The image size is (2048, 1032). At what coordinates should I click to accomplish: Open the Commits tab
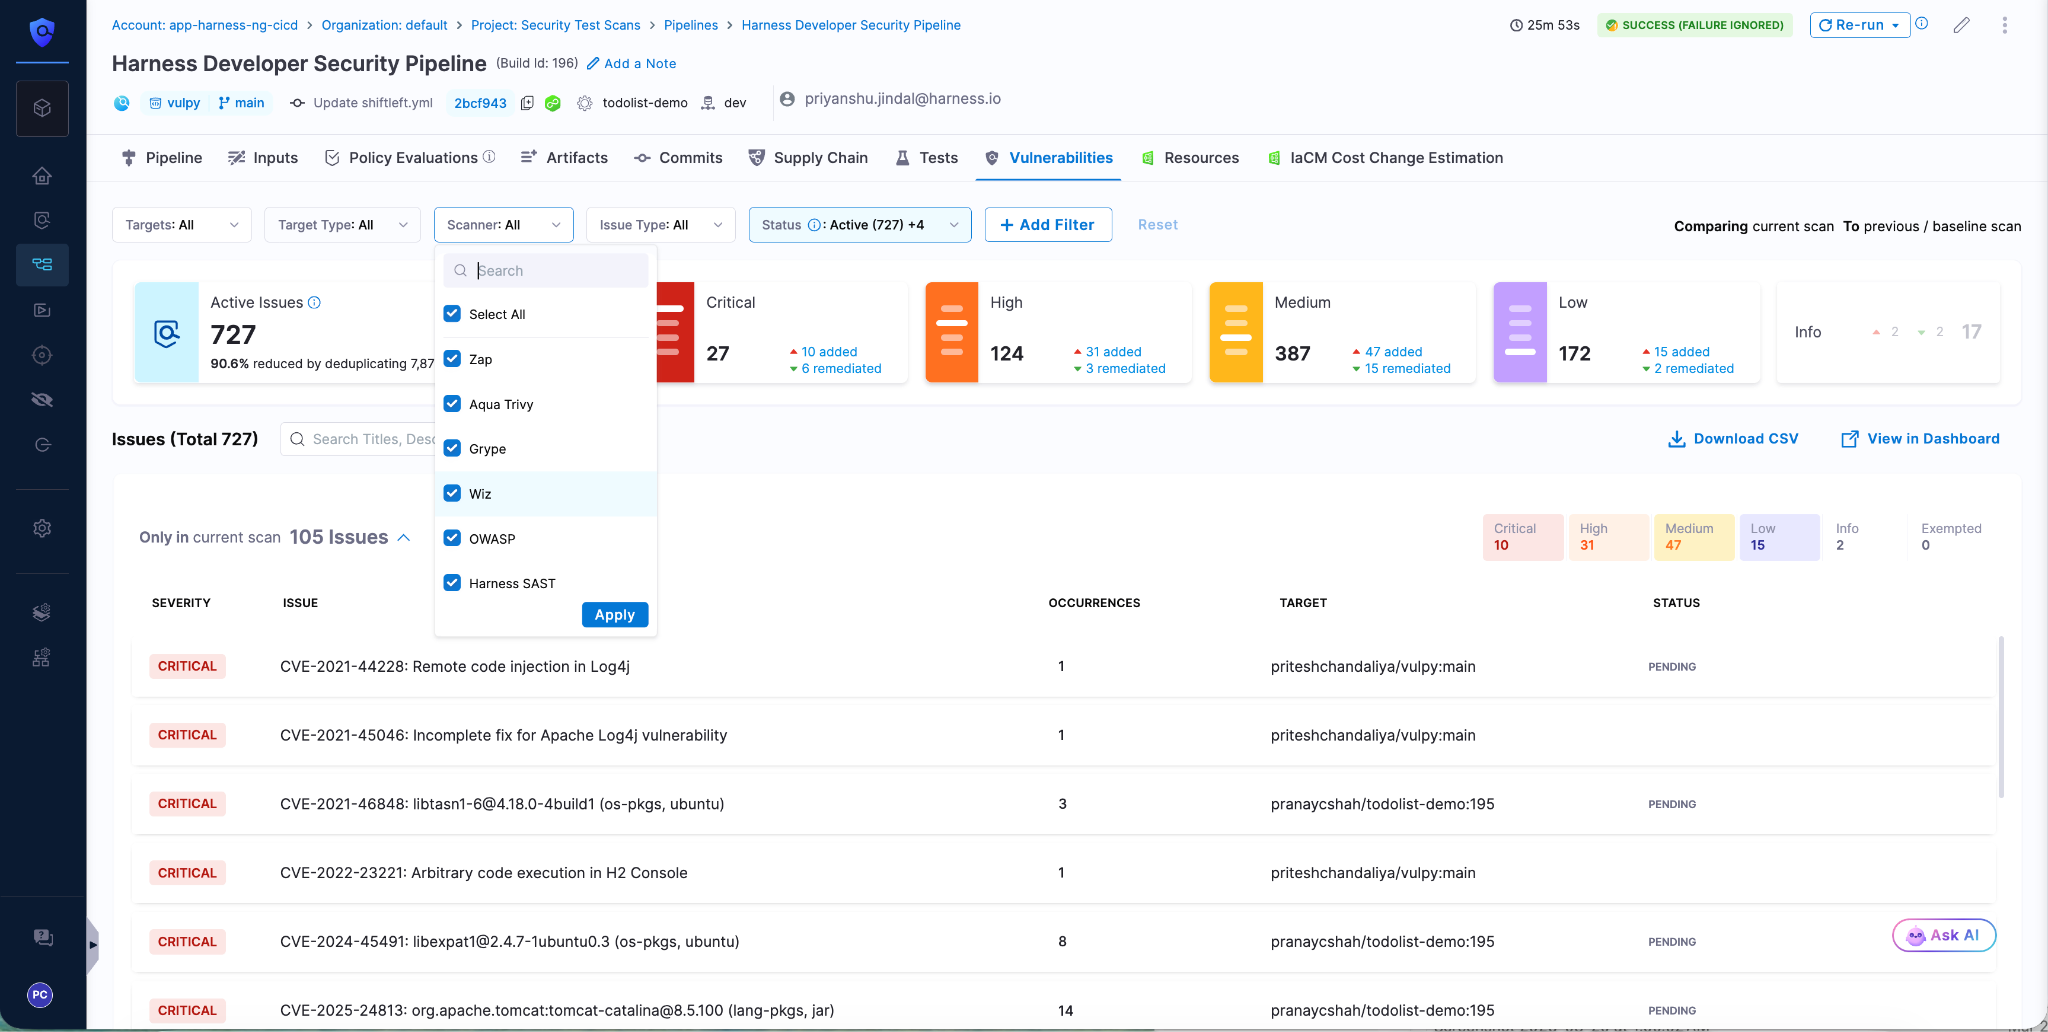click(678, 158)
